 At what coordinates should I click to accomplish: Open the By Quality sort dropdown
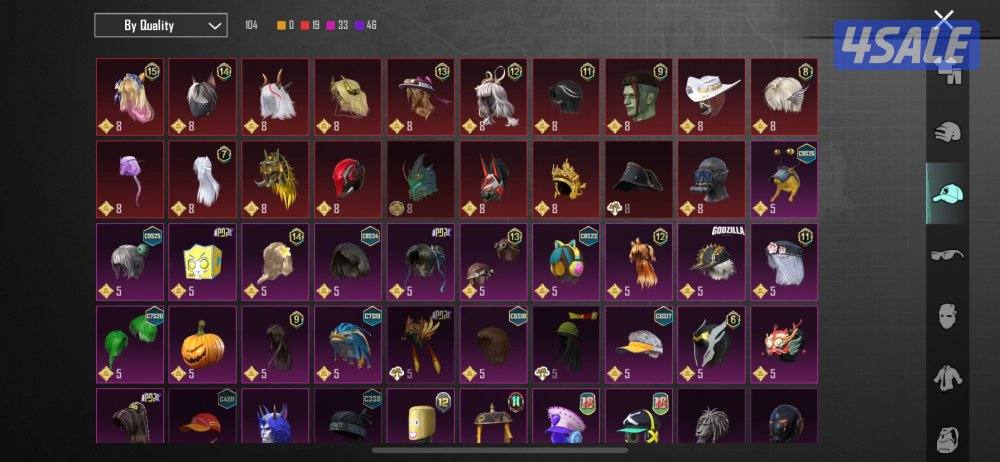click(x=161, y=26)
